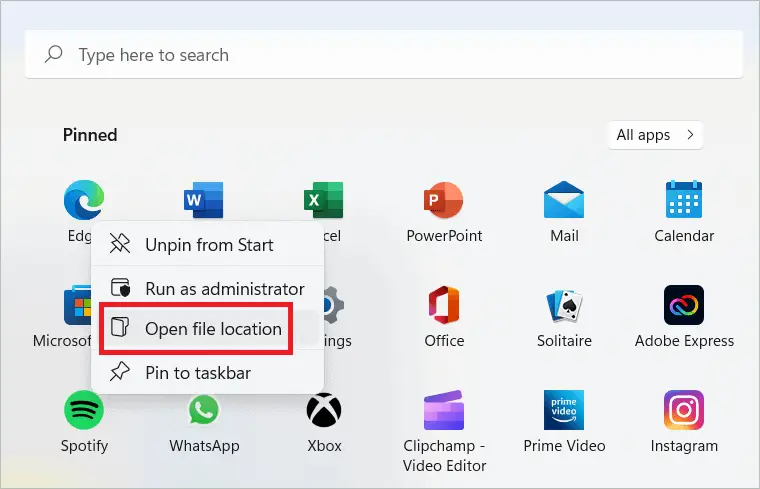Launch Adobe Express
The width and height of the screenshot is (760, 489).
point(684,305)
